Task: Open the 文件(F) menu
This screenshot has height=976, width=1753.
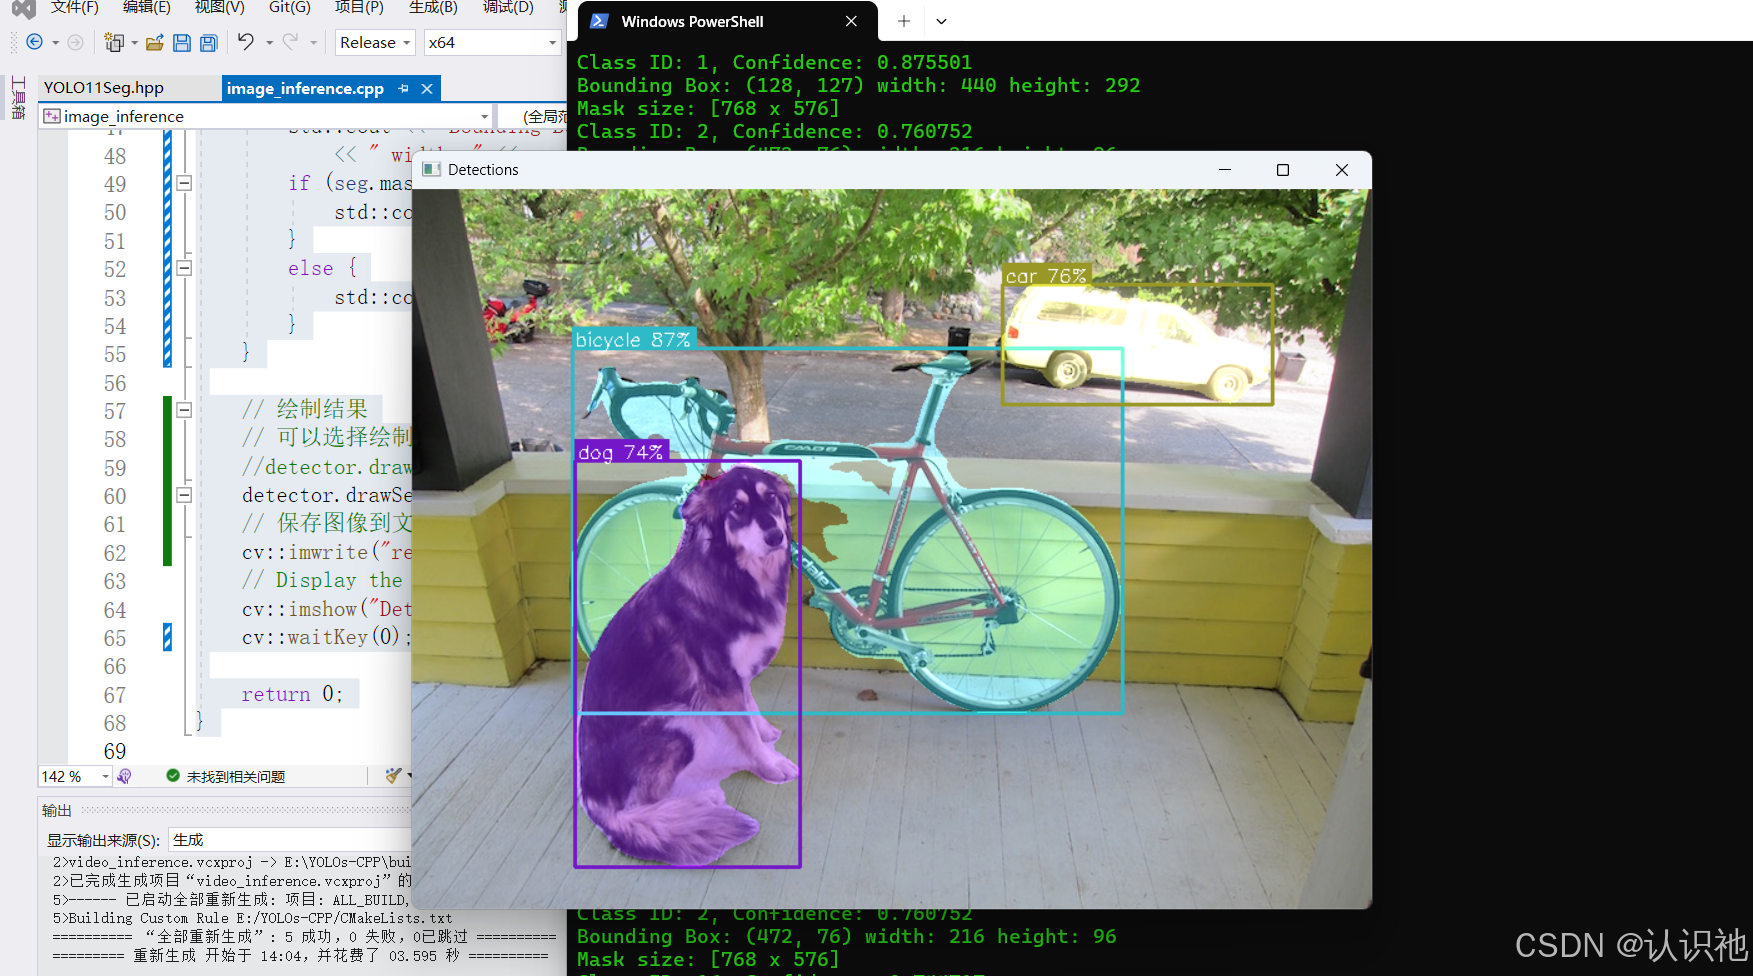Action: (75, 8)
